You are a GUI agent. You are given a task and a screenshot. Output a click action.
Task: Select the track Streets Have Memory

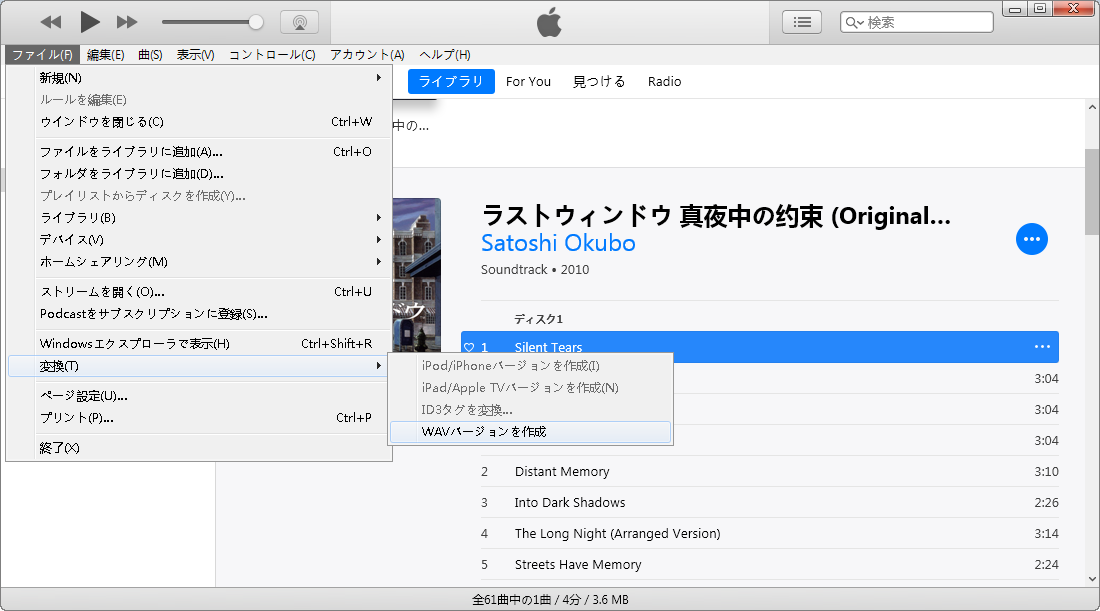coord(770,564)
